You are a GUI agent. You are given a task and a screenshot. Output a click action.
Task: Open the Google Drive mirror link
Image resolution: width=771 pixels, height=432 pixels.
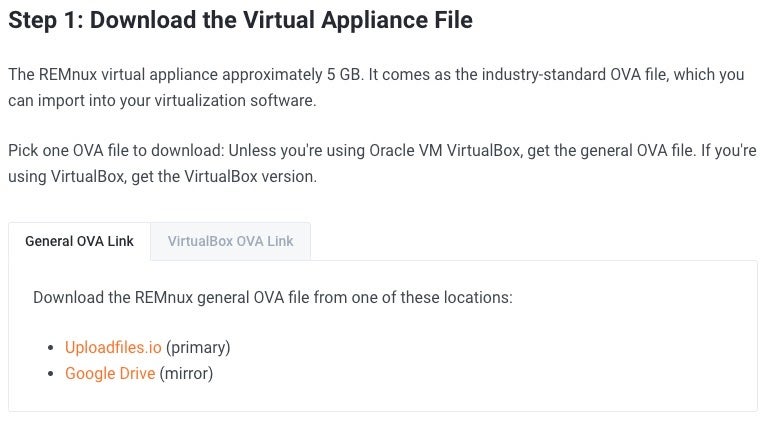coord(110,374)
